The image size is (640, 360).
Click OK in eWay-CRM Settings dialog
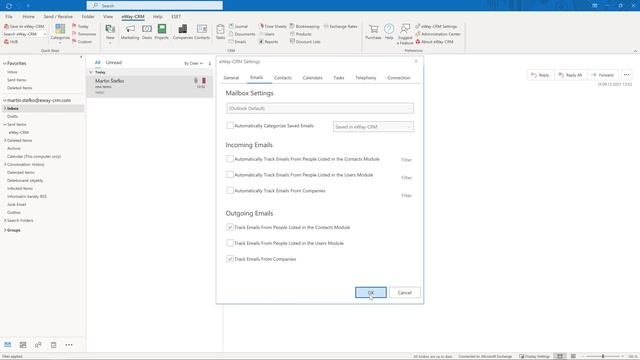(371, 293)
